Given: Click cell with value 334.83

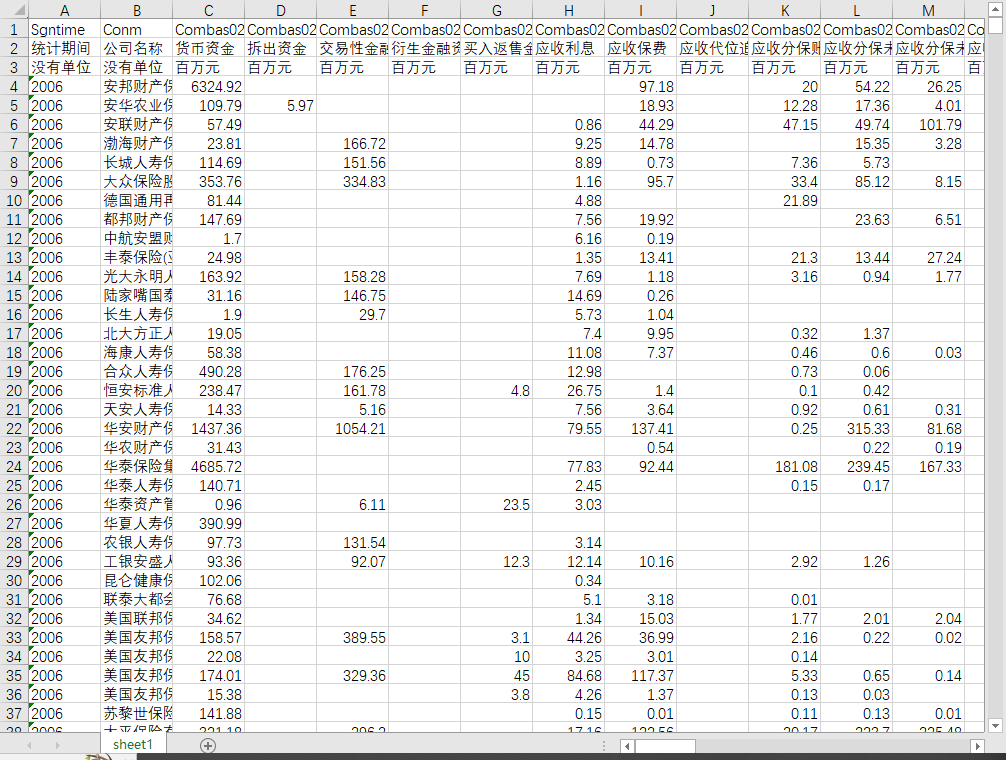Looking at the screenshot, I should pyautogui.click(x=352, y=182).
